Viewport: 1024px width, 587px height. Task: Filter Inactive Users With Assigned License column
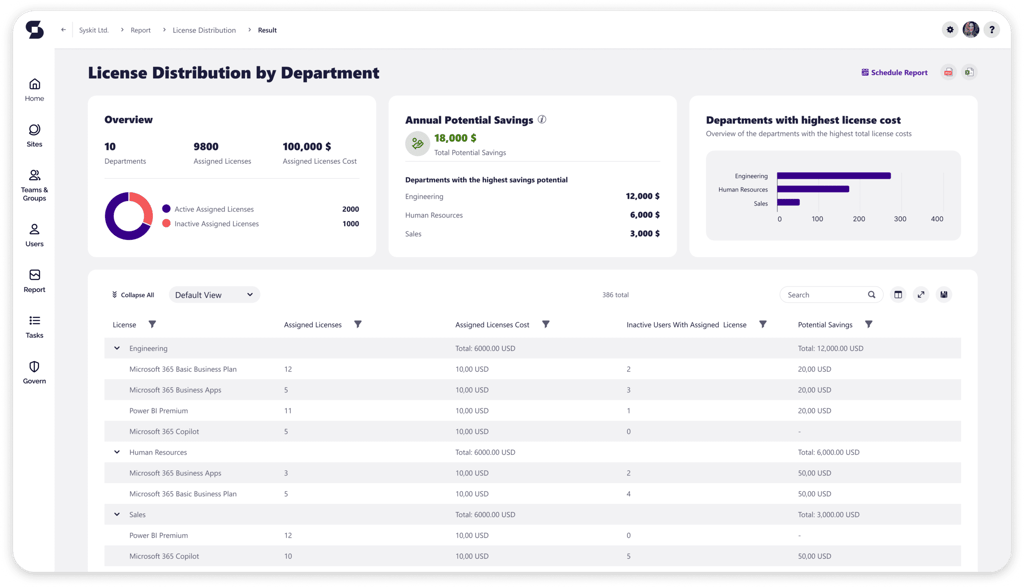(x=763, y=325)
